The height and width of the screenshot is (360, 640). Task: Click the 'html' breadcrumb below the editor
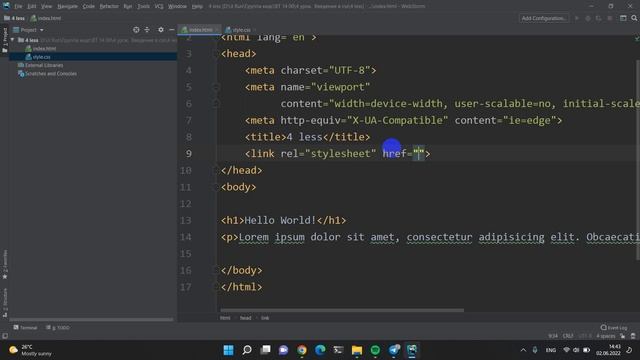tap(225, 318)
